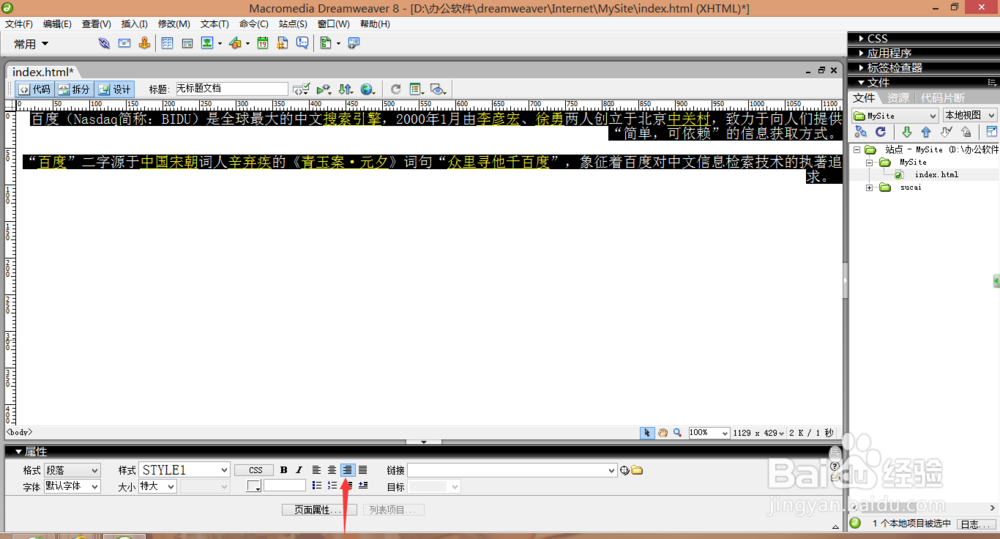This screenshot has width=1000, height=539.
Task: Click the insert Div tag icon
Action: [x=187, y=43]
